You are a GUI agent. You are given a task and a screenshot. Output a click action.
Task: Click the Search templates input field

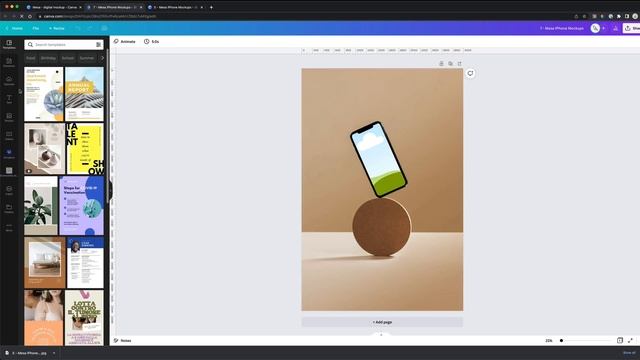point(64,44)
